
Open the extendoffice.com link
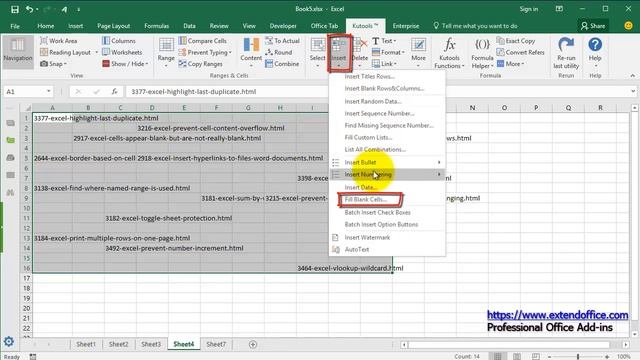pos(558,315)
